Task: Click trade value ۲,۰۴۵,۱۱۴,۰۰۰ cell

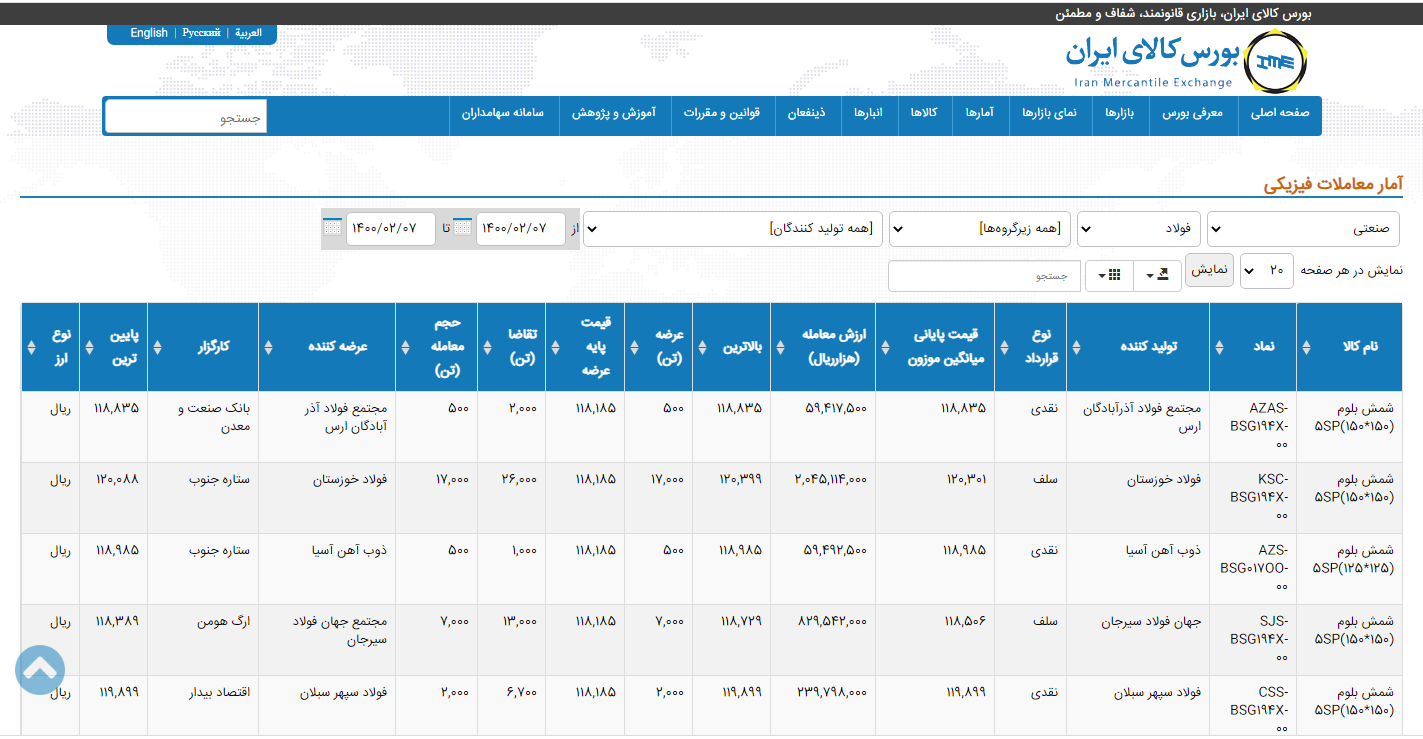Action: (823, 498)
